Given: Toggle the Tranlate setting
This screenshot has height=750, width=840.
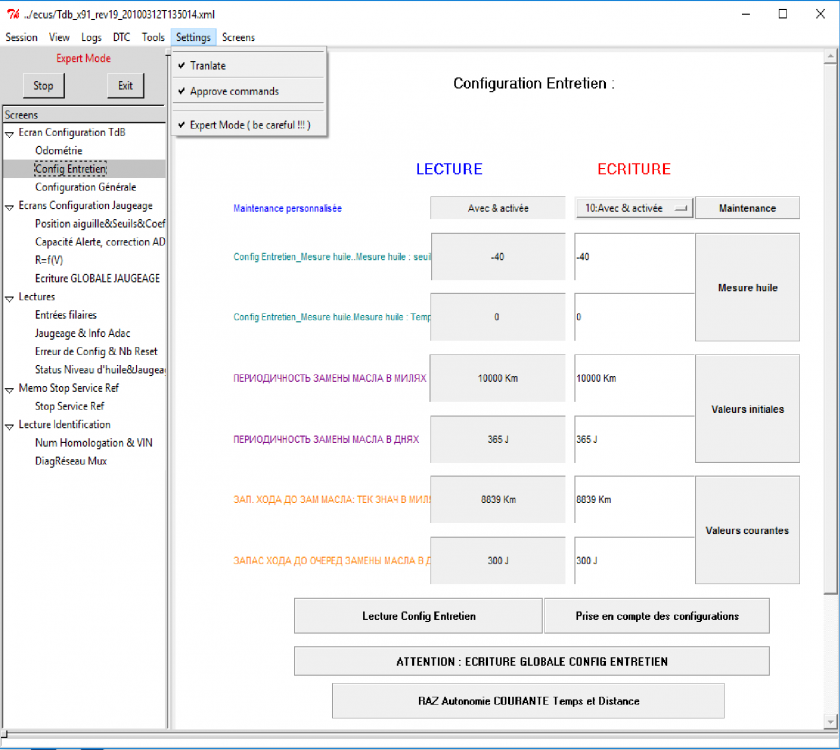Looking at the screenshot, I should click(249, 65).
